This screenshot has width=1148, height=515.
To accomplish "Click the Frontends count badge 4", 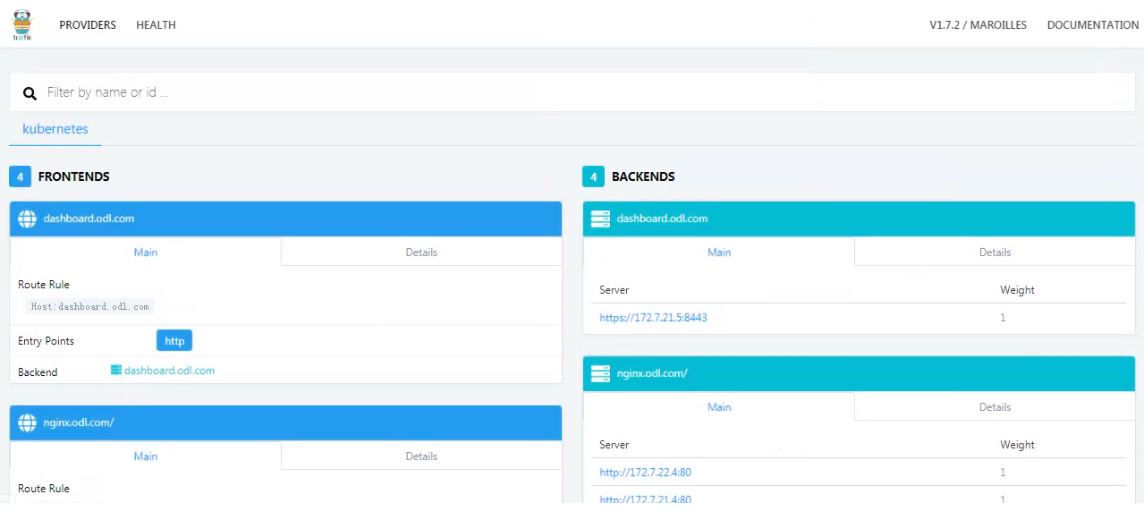I will click(20, 177).
